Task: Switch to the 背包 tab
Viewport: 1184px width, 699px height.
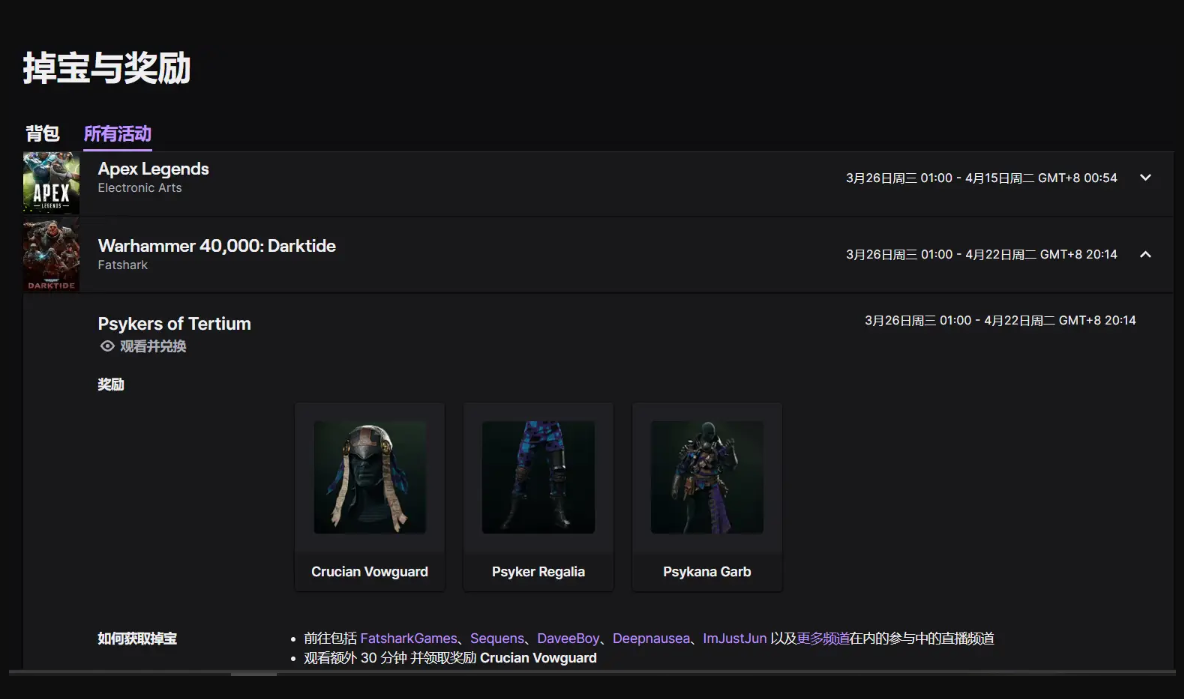Action: 42,134
